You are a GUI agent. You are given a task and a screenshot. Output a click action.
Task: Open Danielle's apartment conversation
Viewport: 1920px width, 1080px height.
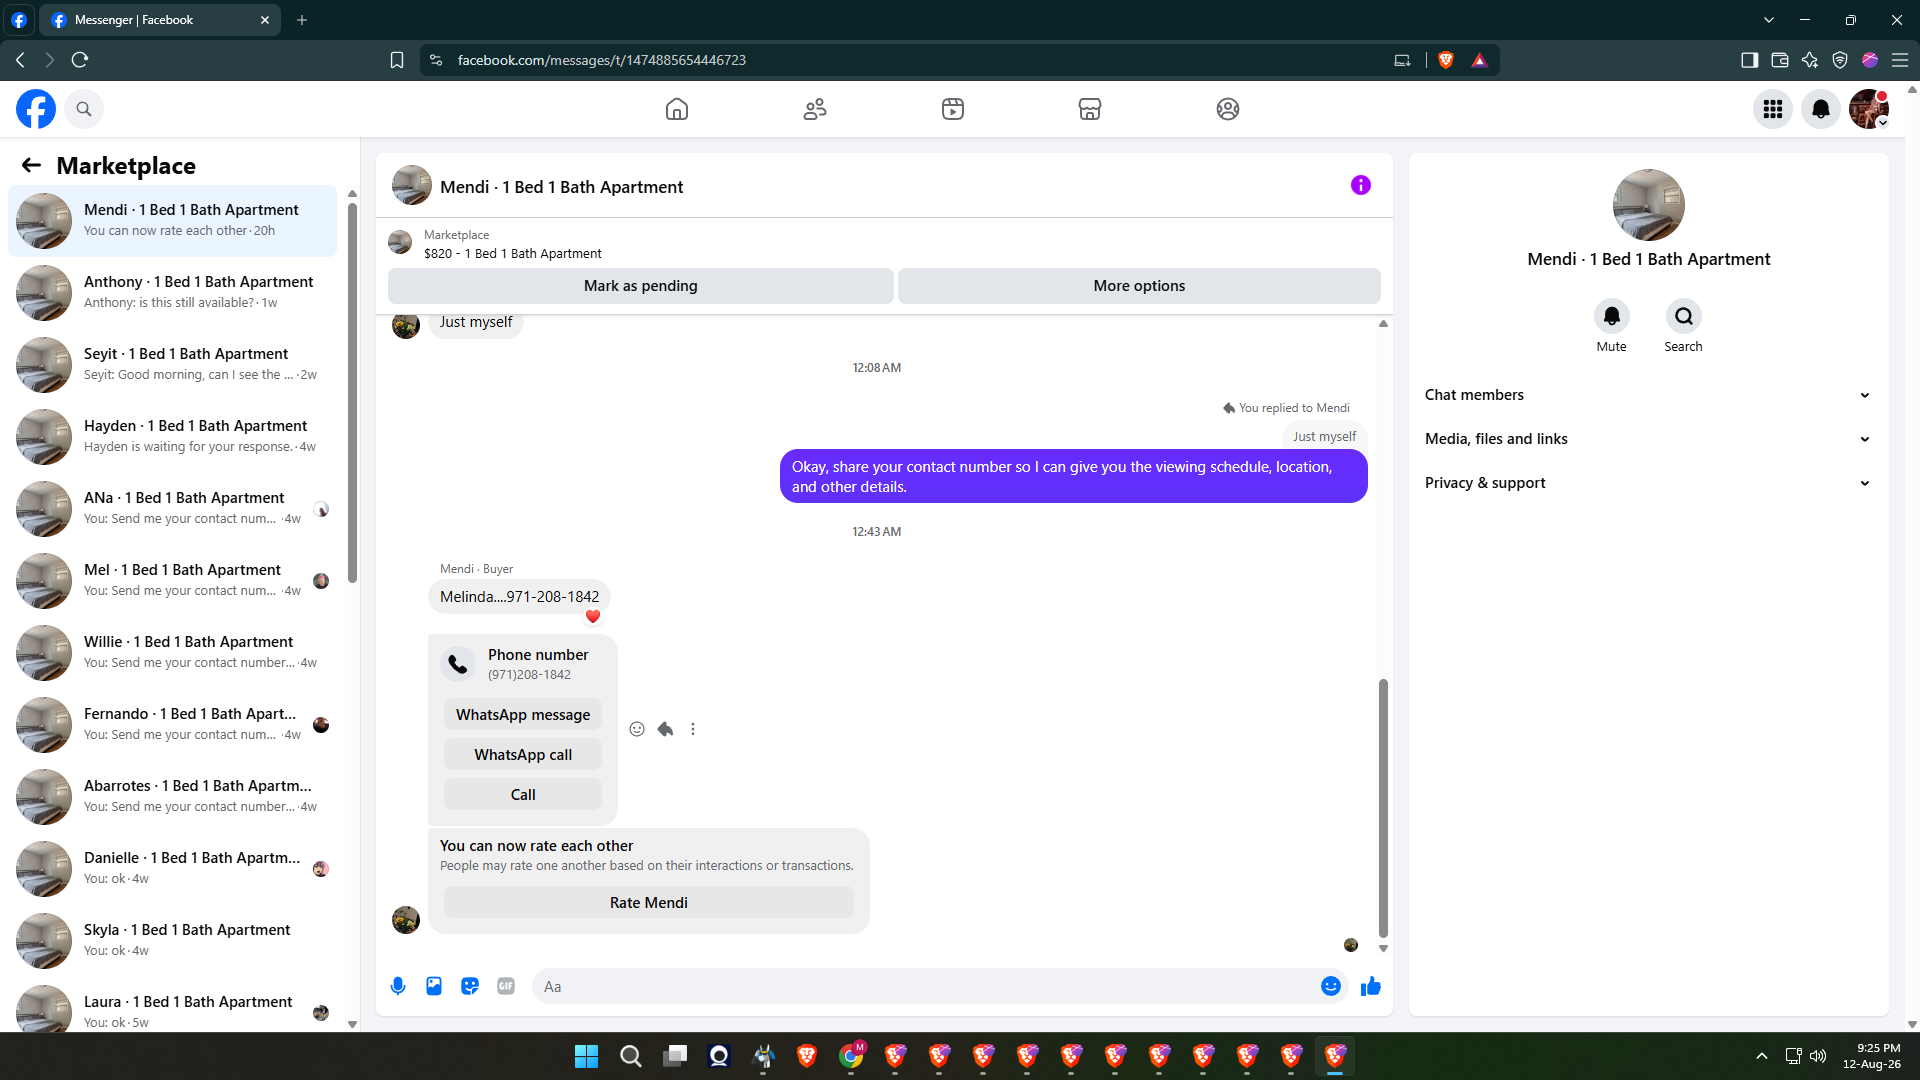coord(173,869)
